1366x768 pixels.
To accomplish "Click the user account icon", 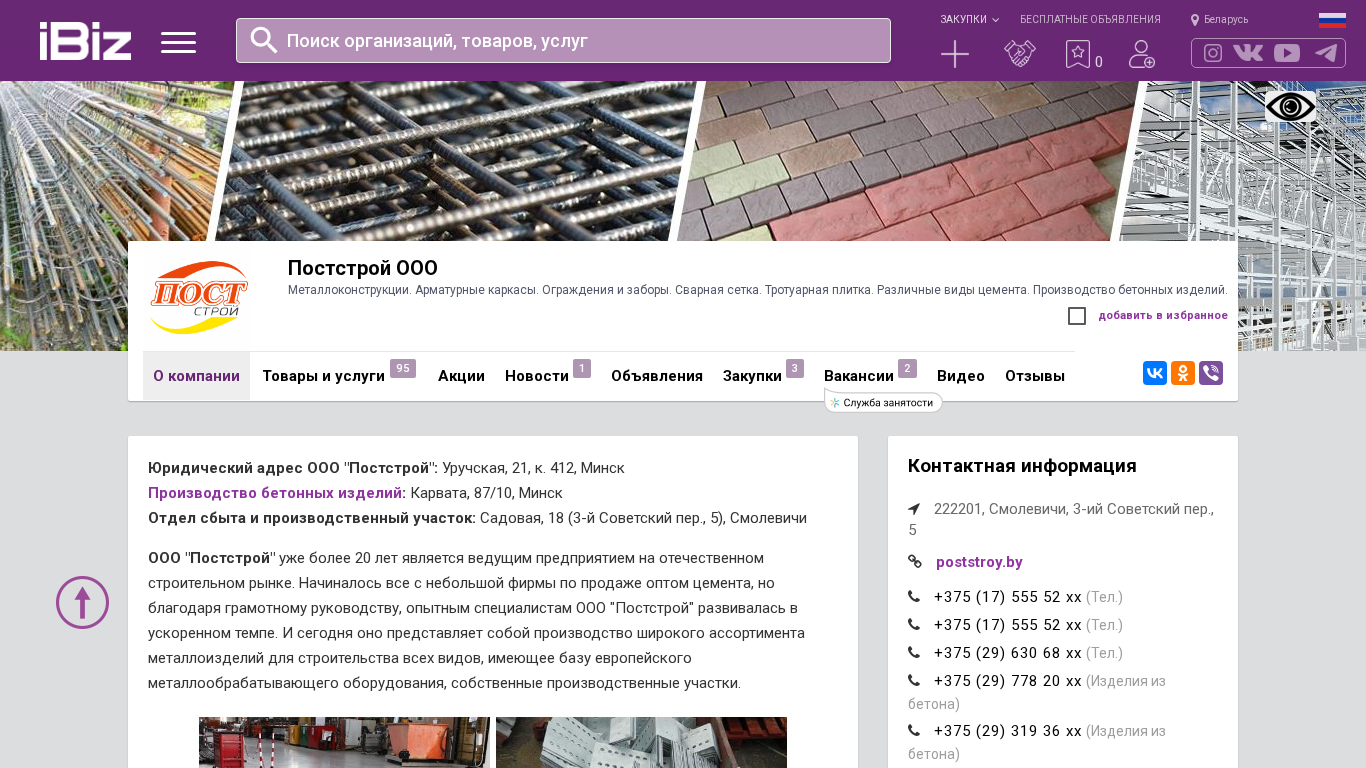I will click(1141, 54).
